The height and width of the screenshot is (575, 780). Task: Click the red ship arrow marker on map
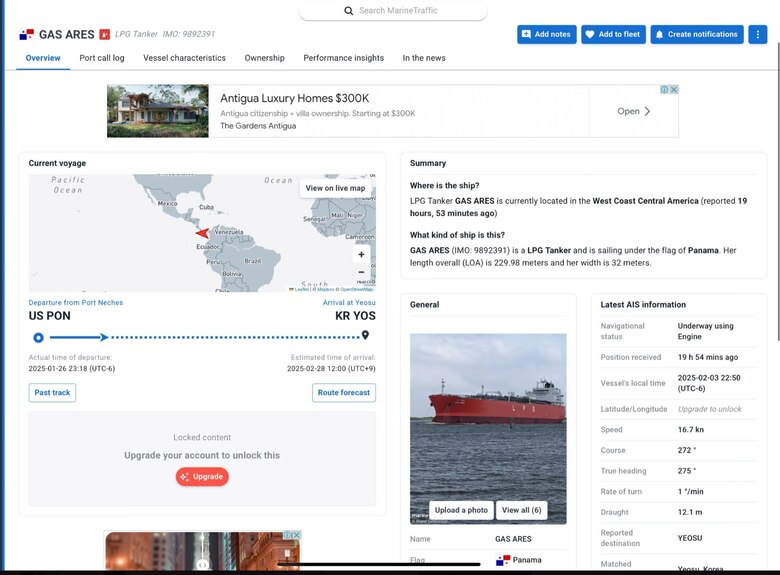point(202,233)
